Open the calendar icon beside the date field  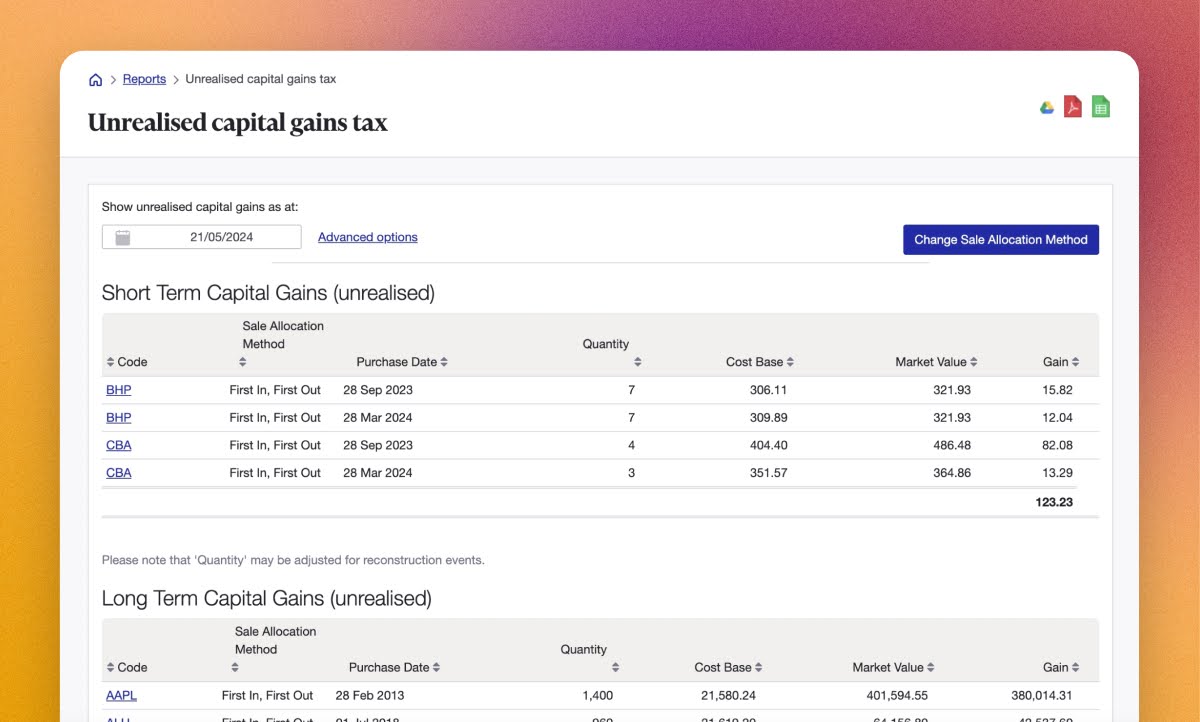point(120,236)
